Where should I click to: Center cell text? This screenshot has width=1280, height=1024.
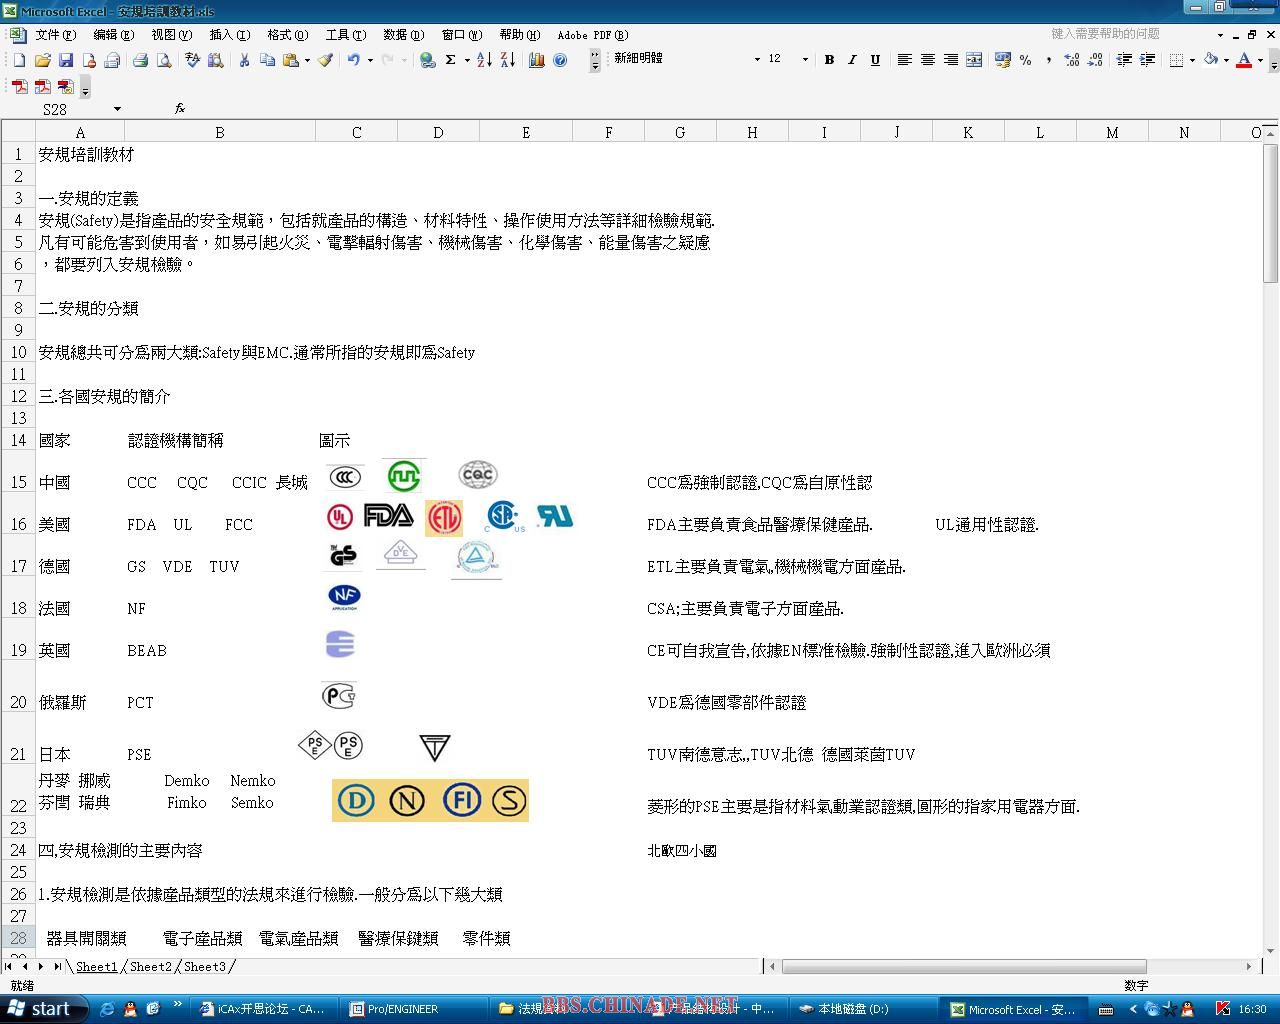click(927, 60)
